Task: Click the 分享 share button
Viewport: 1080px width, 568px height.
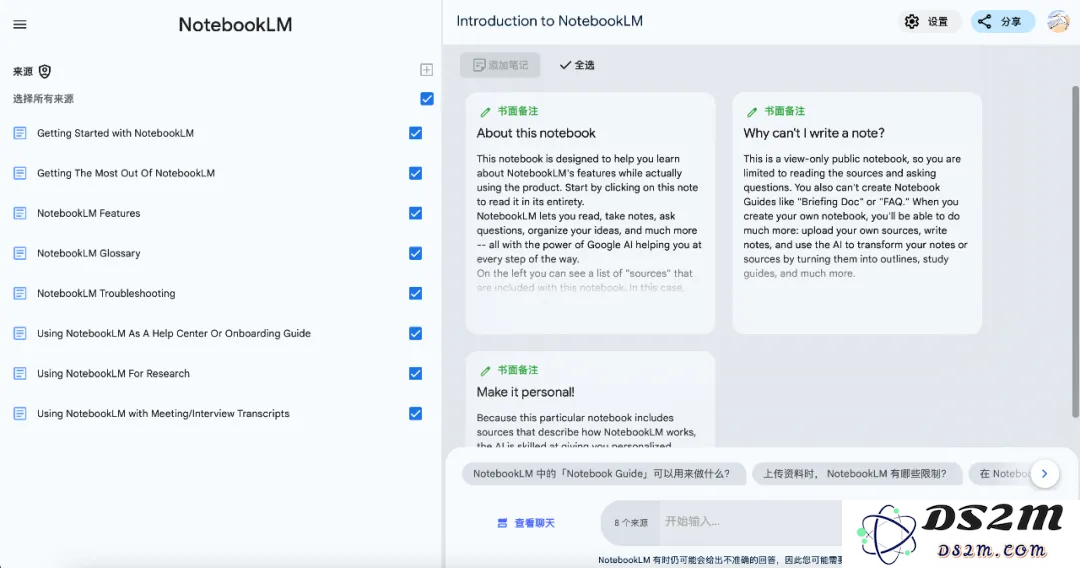Action: point(1003,21)
